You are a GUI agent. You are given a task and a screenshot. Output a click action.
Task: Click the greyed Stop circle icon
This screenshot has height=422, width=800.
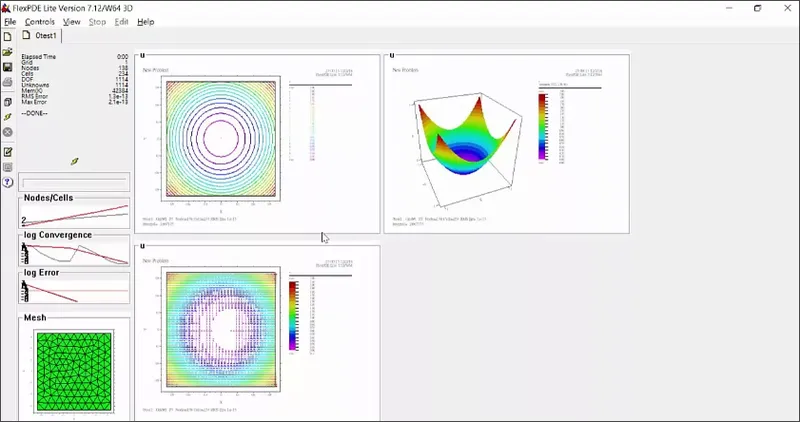click(x=7, y=132)
